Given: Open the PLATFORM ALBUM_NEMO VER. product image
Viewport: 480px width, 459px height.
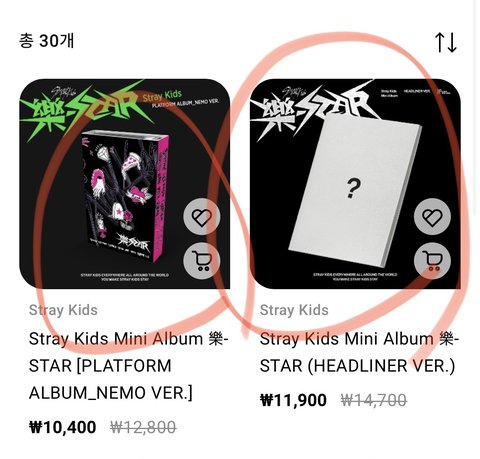Looking at the screenshot, I should click(x=125, y=184).
